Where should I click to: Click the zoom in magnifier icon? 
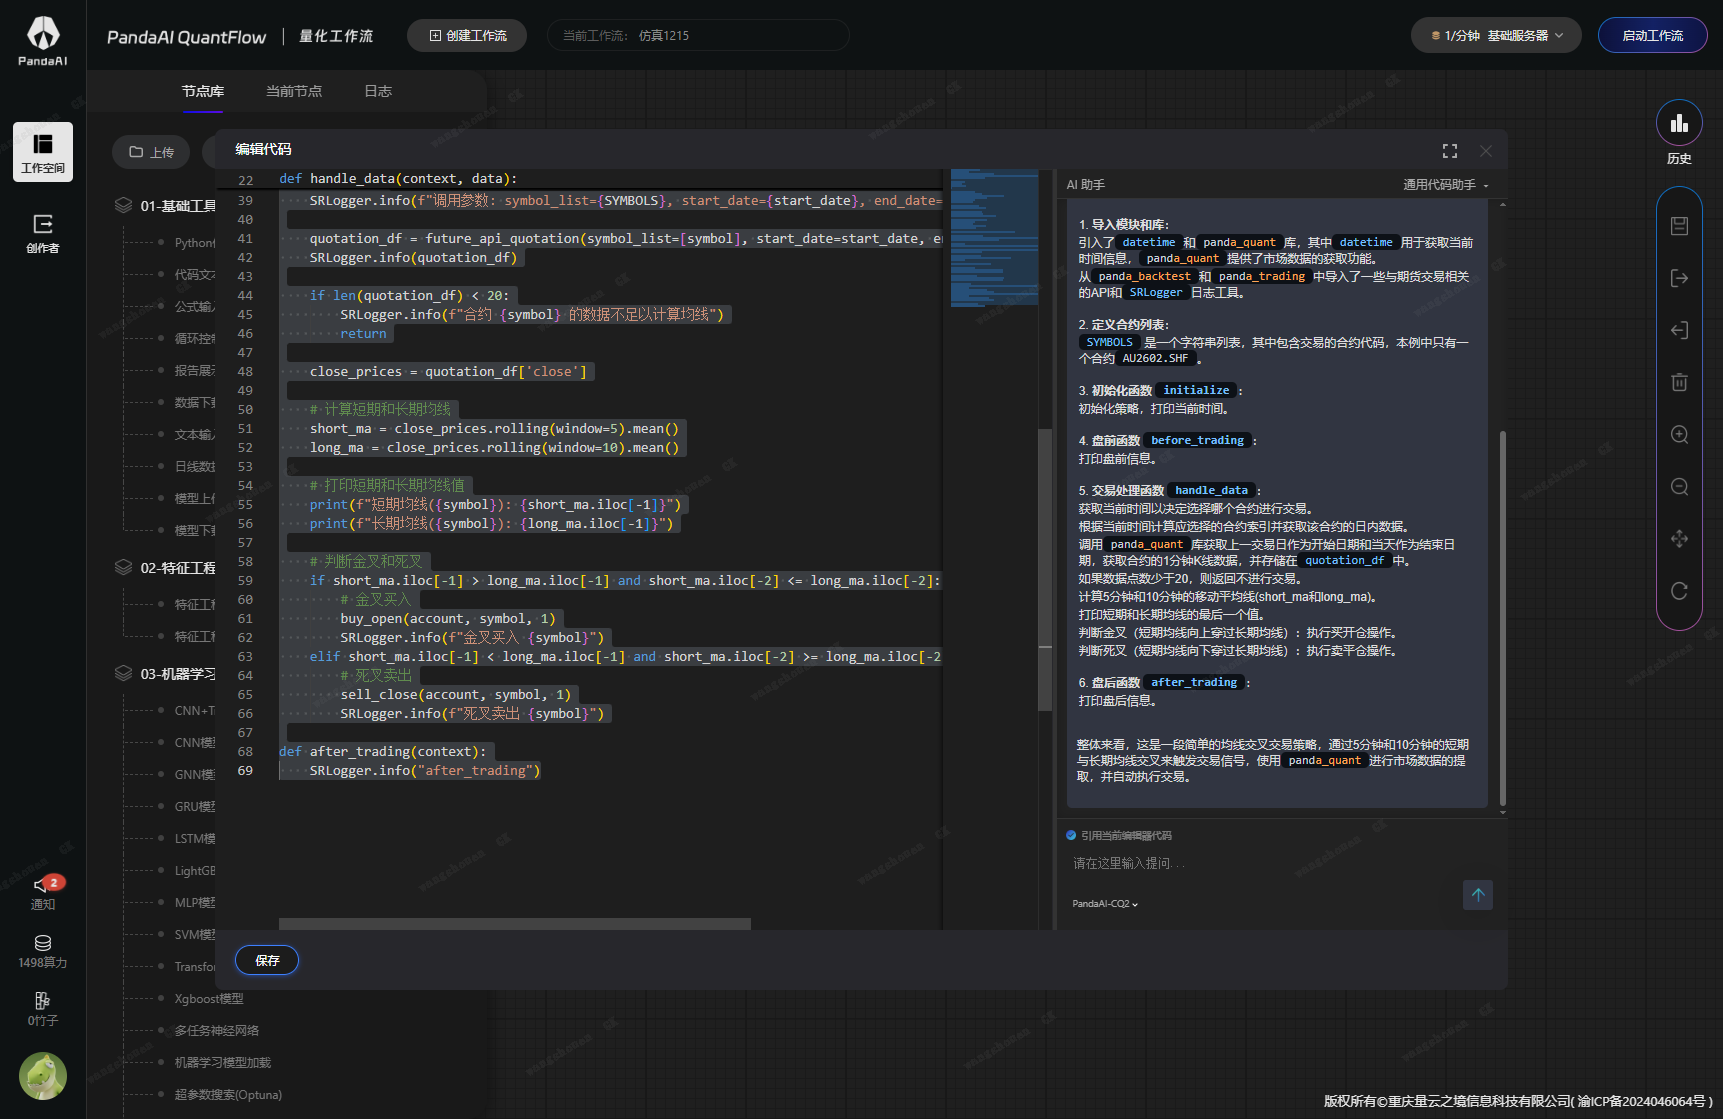pyautogui.click(x=1680, y=434)
